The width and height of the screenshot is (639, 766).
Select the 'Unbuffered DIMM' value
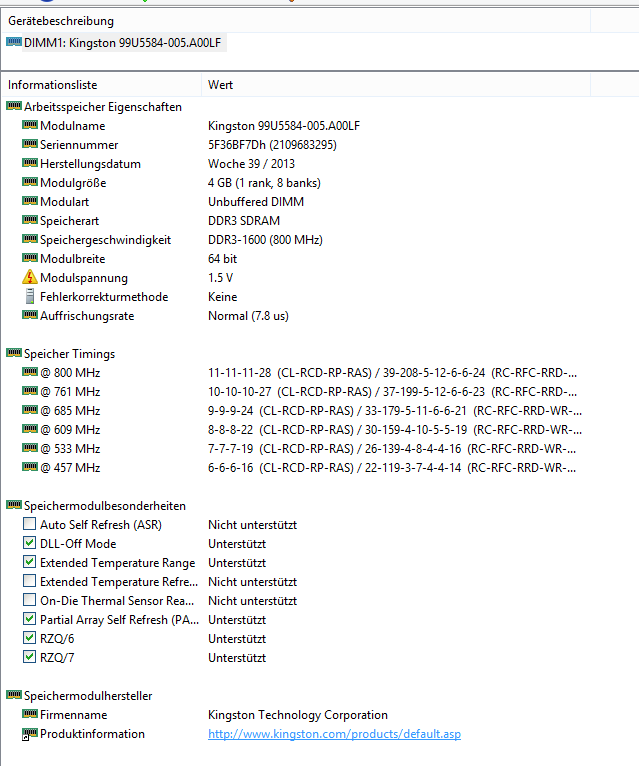pyautogui.click(x=256, y=202)
